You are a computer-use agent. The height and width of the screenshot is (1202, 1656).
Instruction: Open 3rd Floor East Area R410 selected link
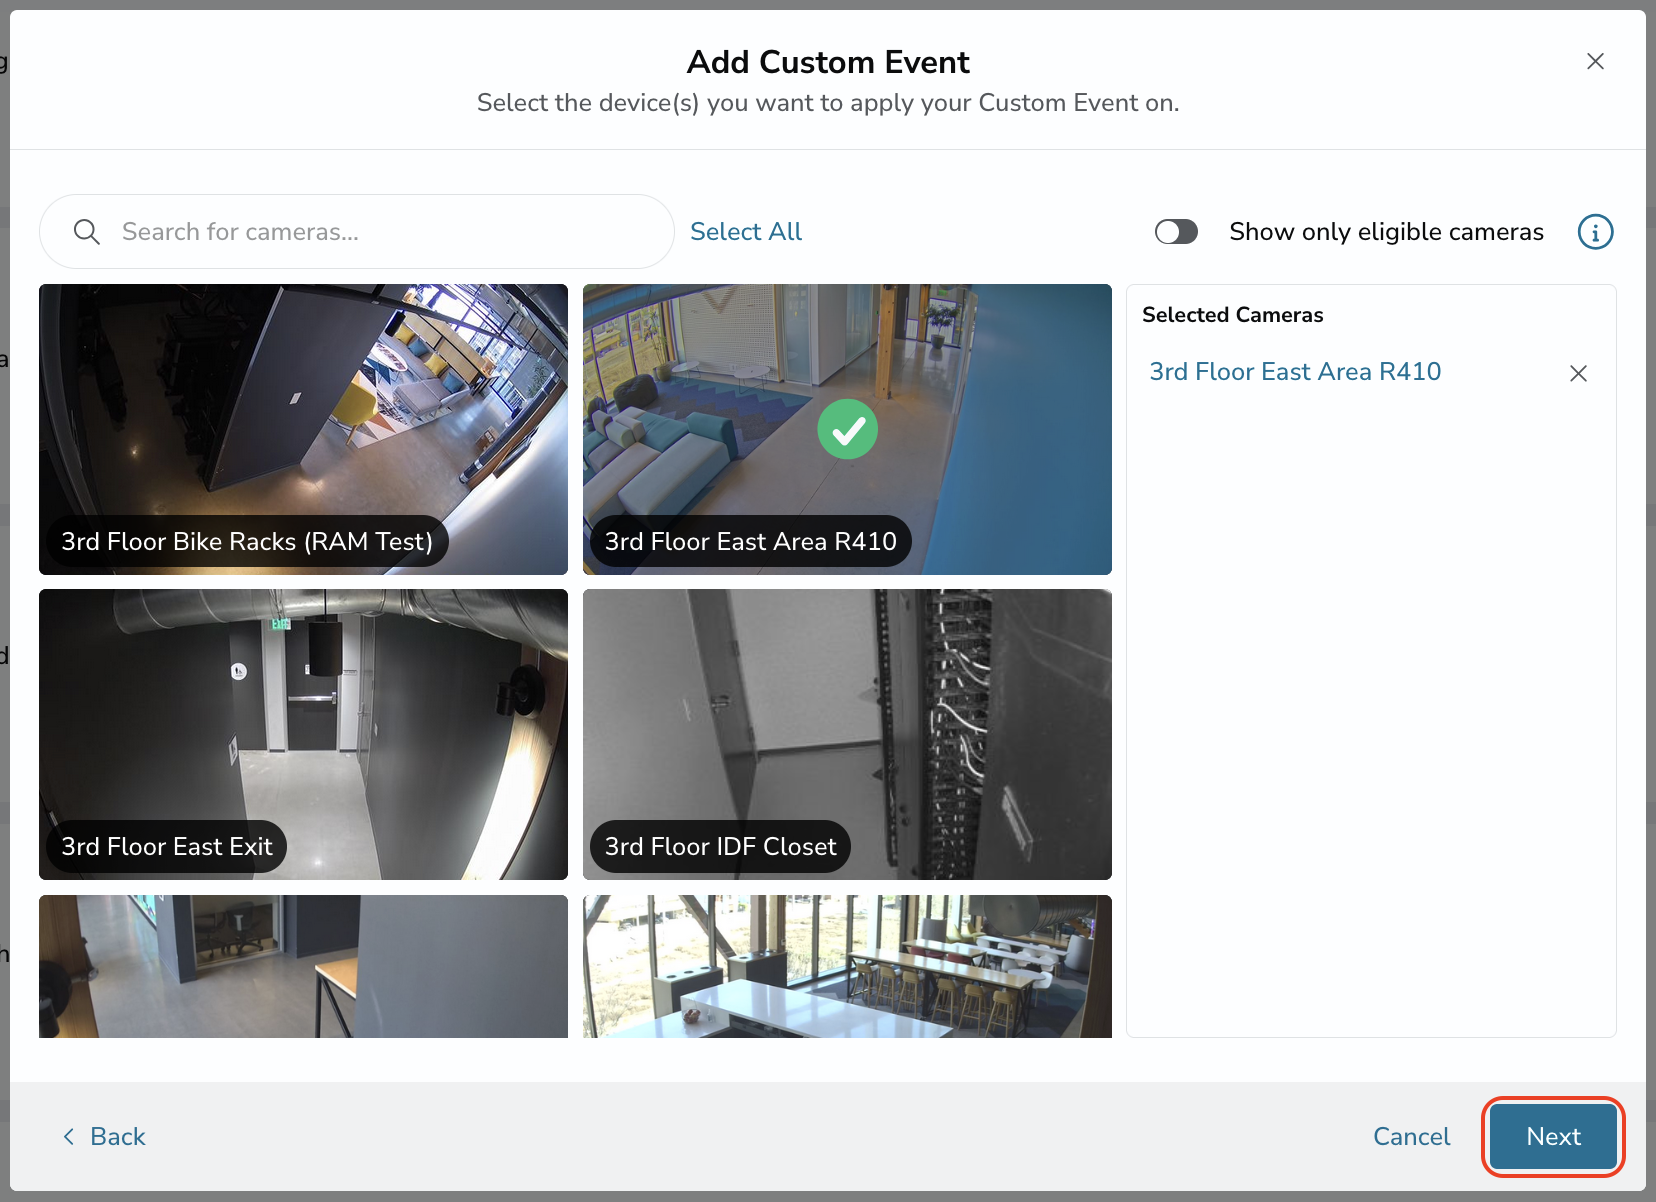click(1295, 372)
